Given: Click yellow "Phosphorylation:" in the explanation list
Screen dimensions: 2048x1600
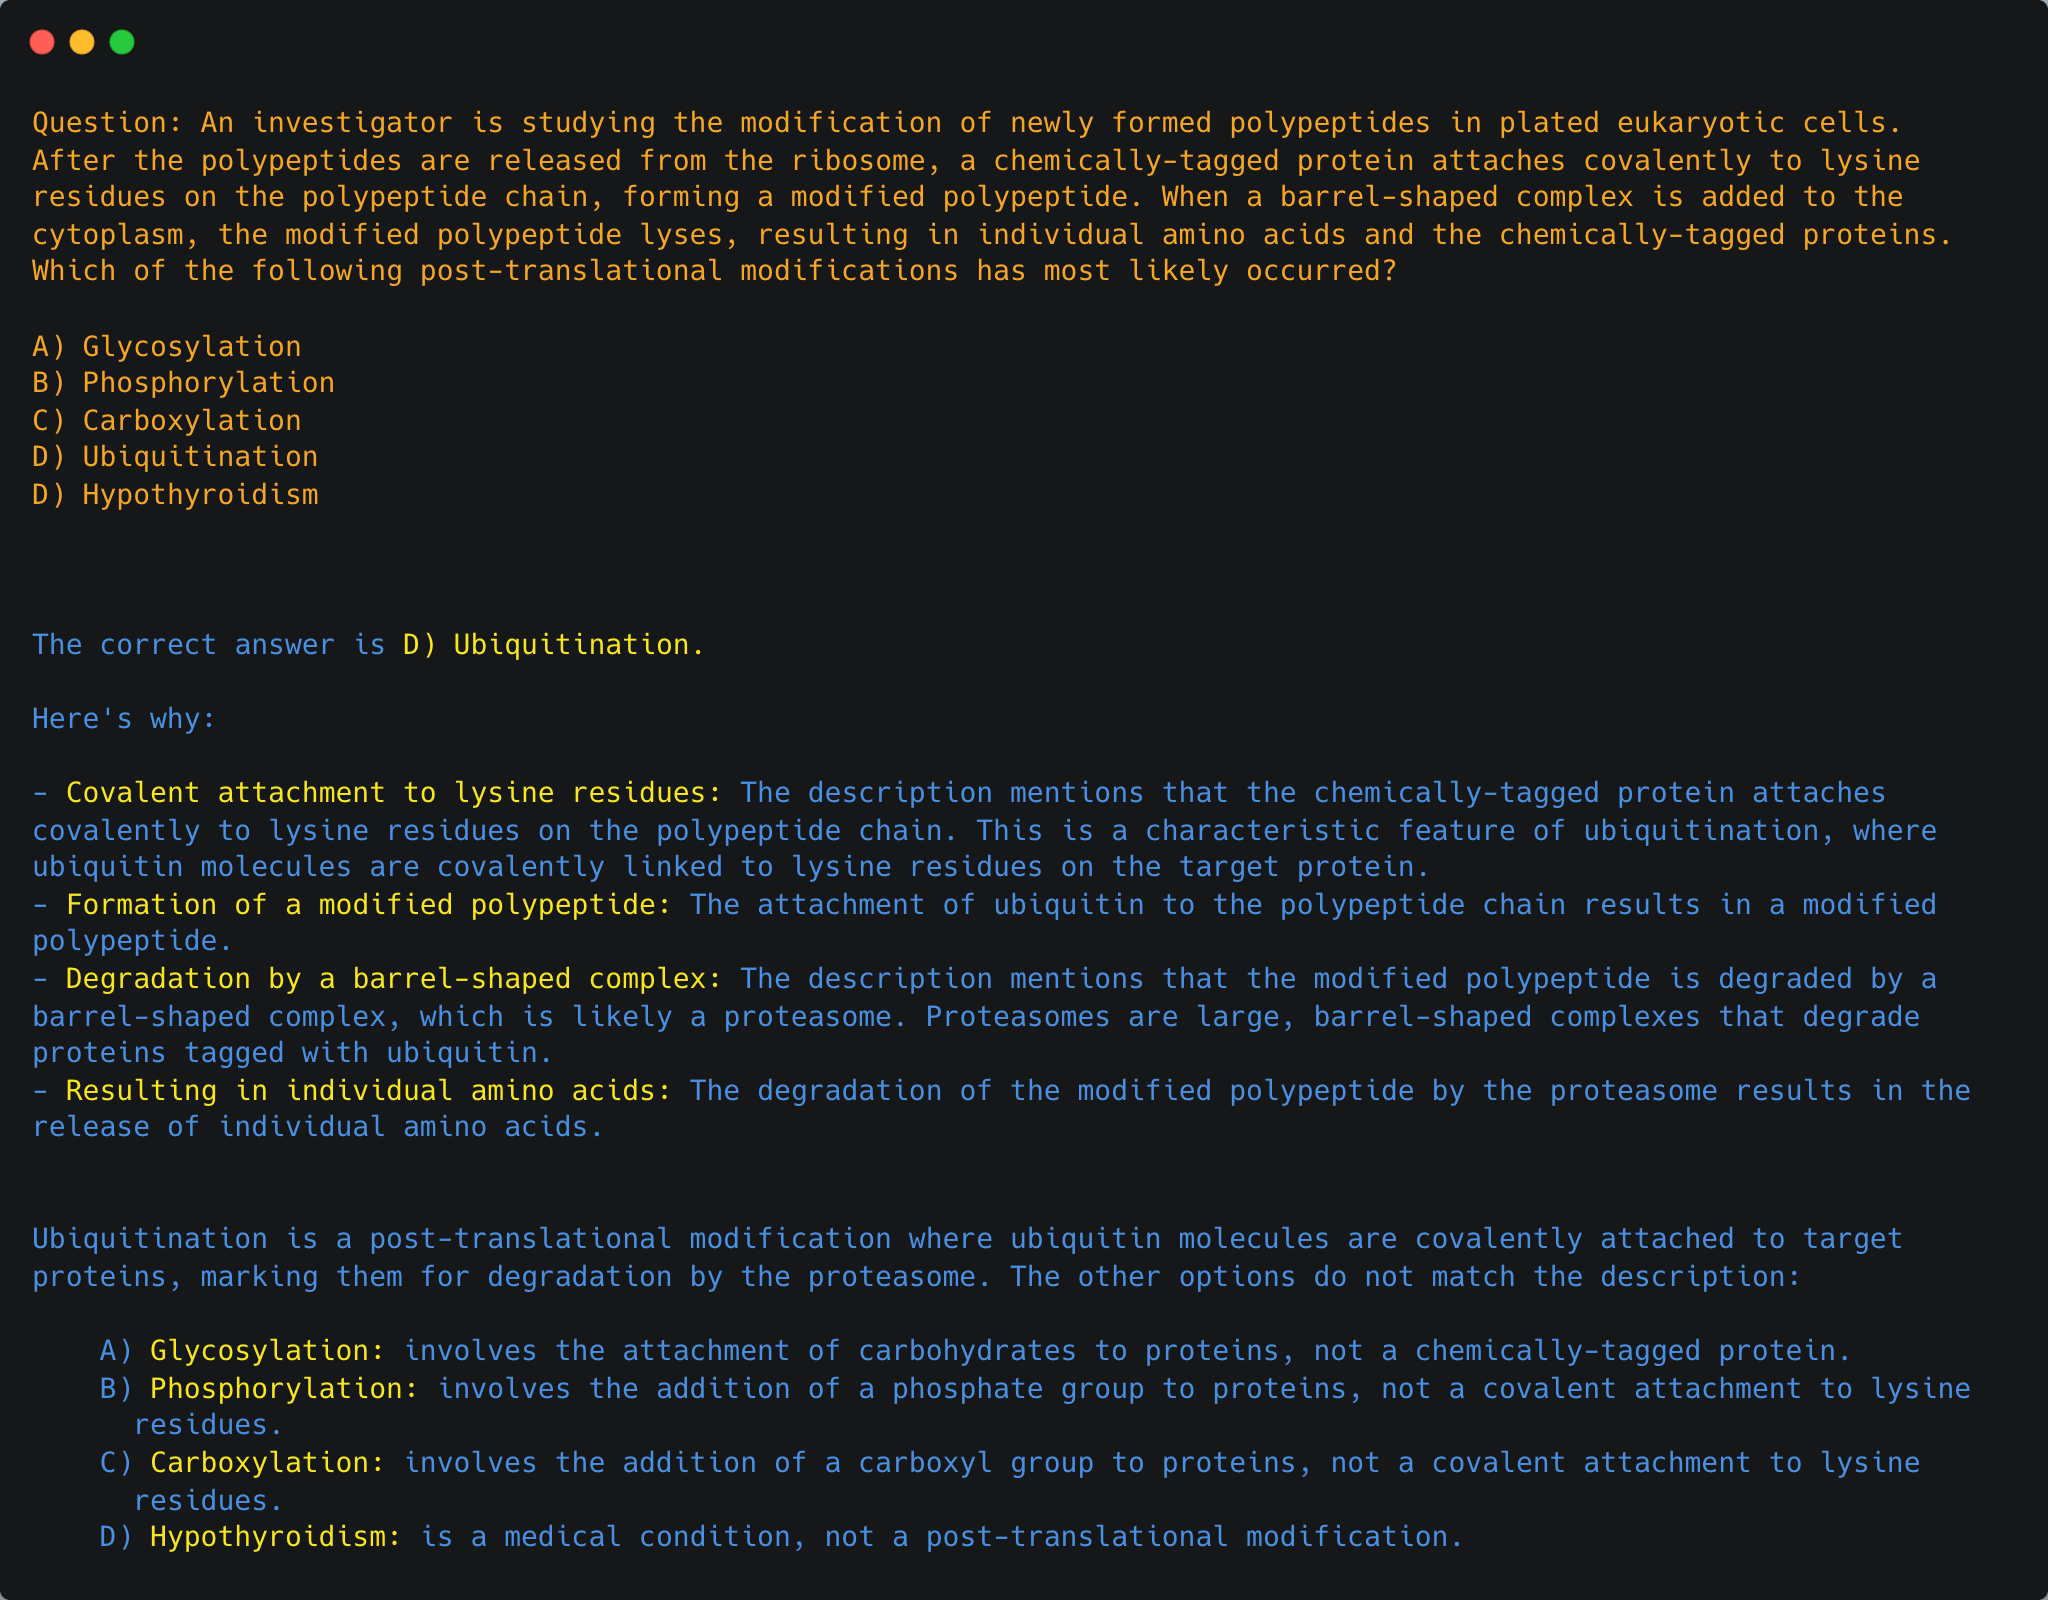Looking at the screenshot, I should tap(284, 1389).
